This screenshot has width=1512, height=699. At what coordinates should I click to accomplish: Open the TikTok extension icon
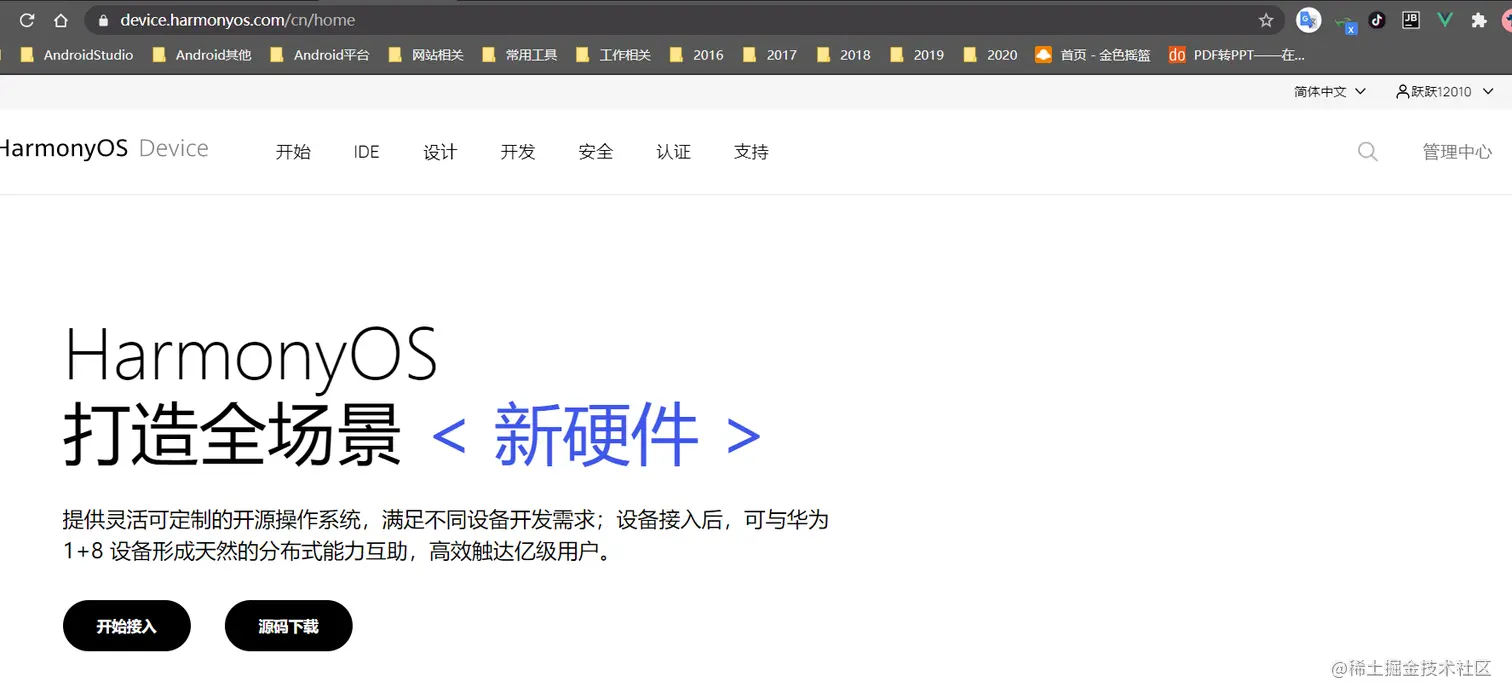pyautogui.click(x=1377, y=20)
